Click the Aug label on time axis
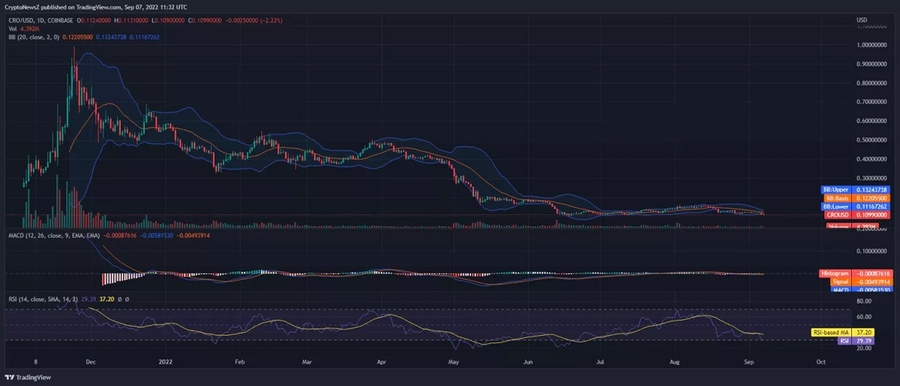Image resolution: width=900 pixels, height=386 pixels. point(675,363)
